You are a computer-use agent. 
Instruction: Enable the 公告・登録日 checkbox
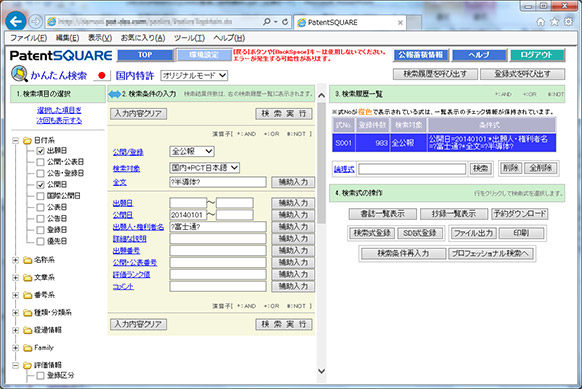click(40, 173)
